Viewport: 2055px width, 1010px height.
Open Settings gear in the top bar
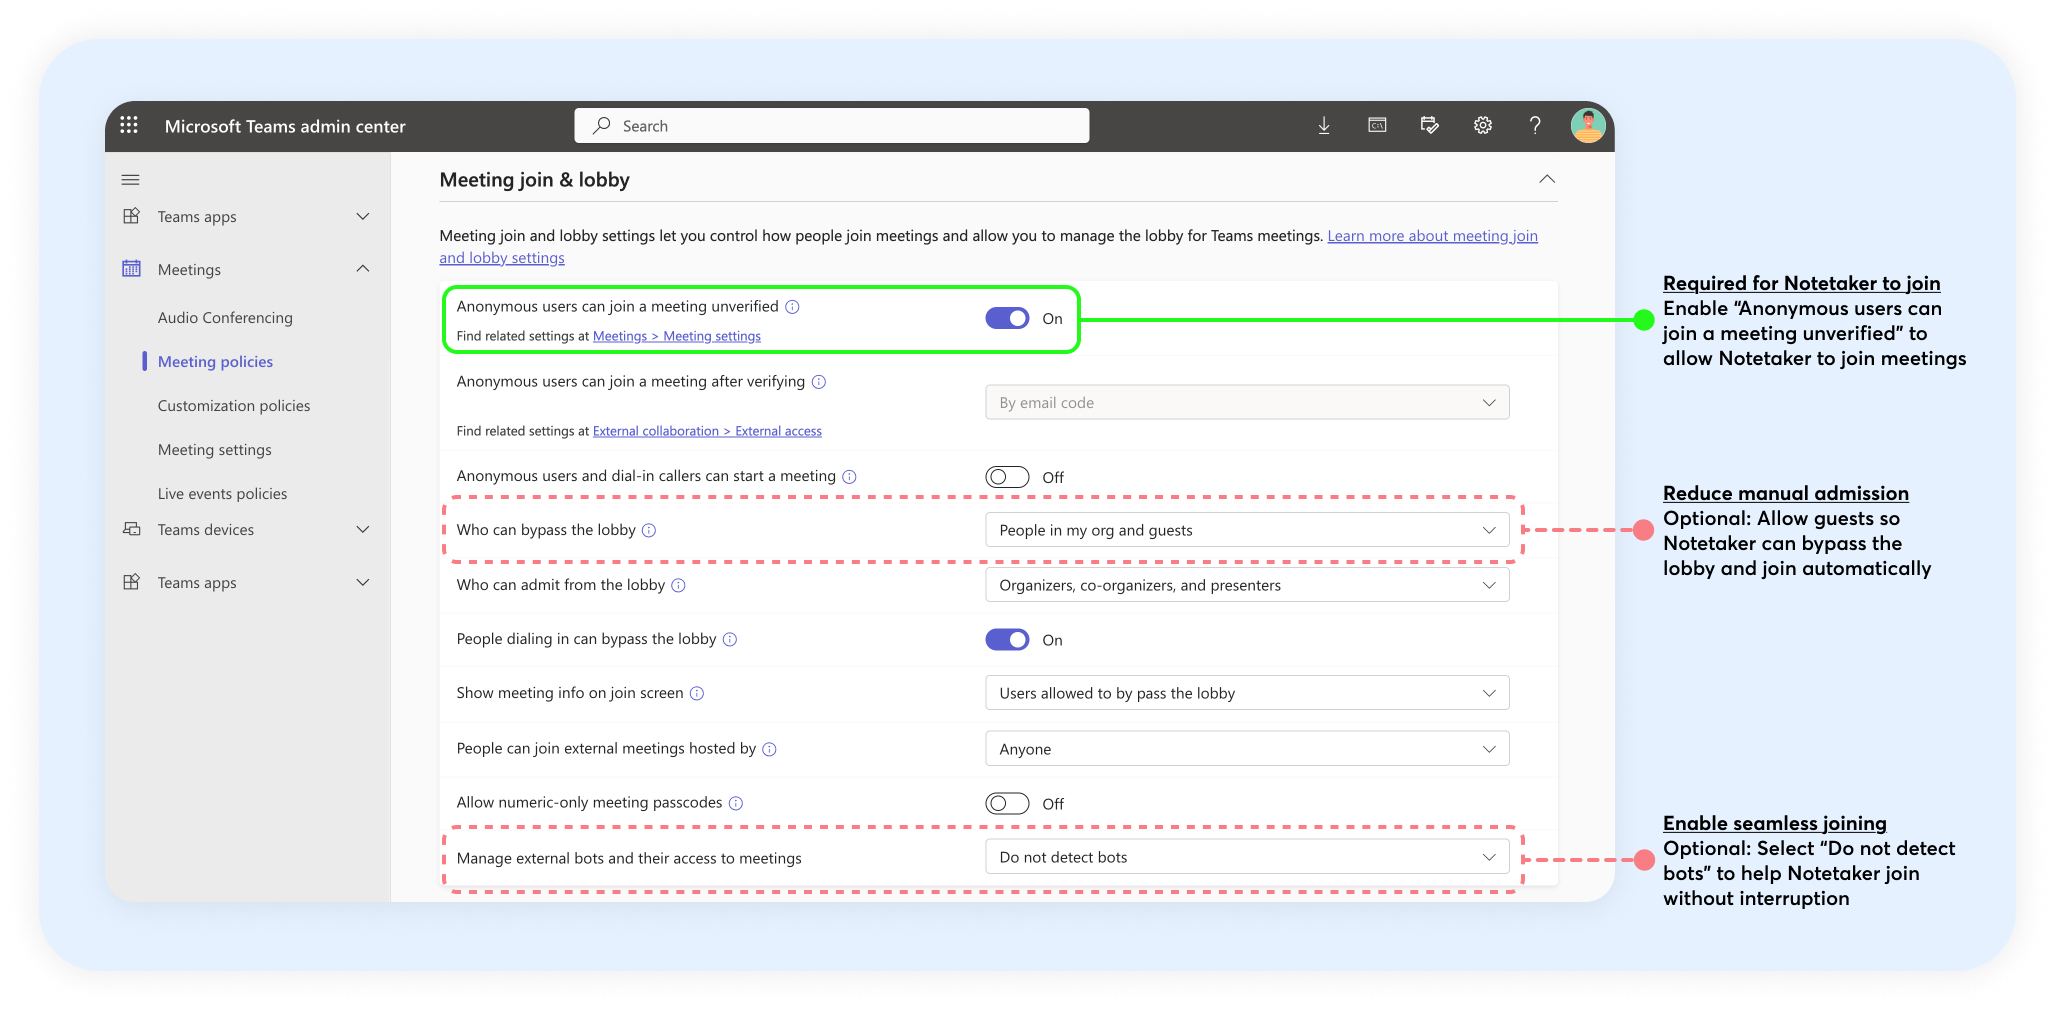(x=1483, y=125)
